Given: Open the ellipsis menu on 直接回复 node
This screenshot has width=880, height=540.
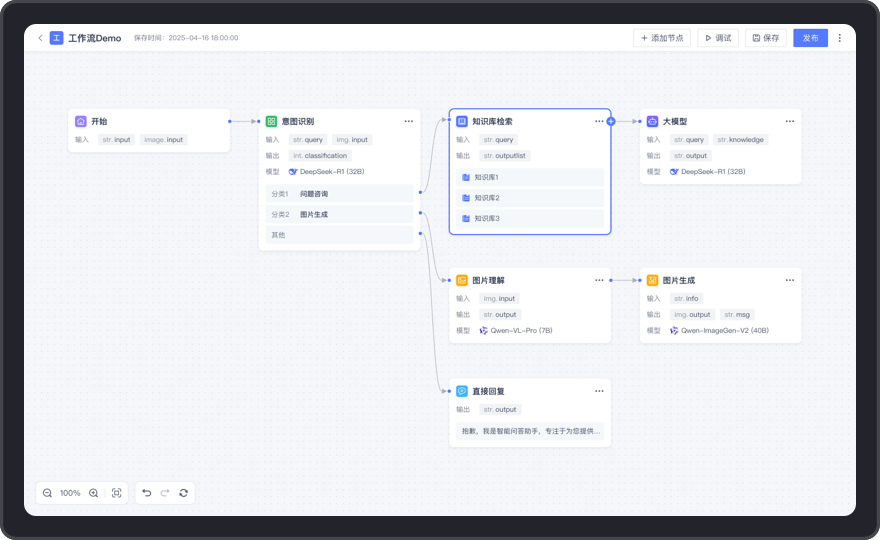Looking at the screenshot, I should (599, 391).
